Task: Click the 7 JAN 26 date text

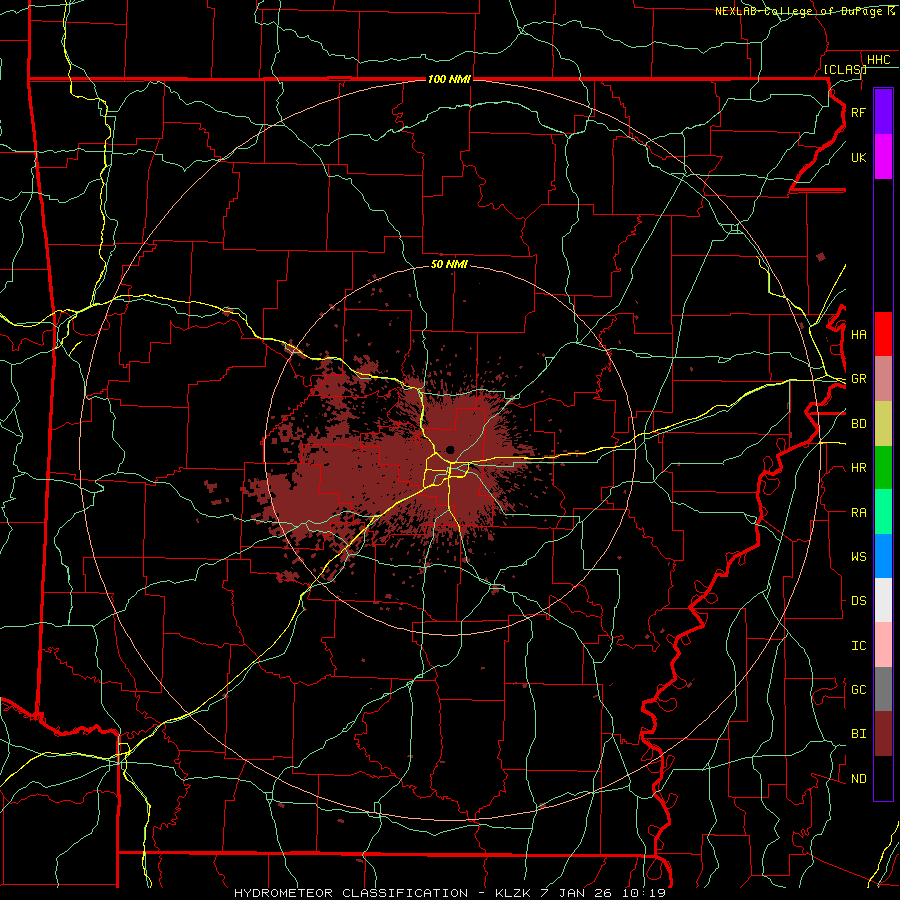Action: pyautogui.click(x=578, y=893)
